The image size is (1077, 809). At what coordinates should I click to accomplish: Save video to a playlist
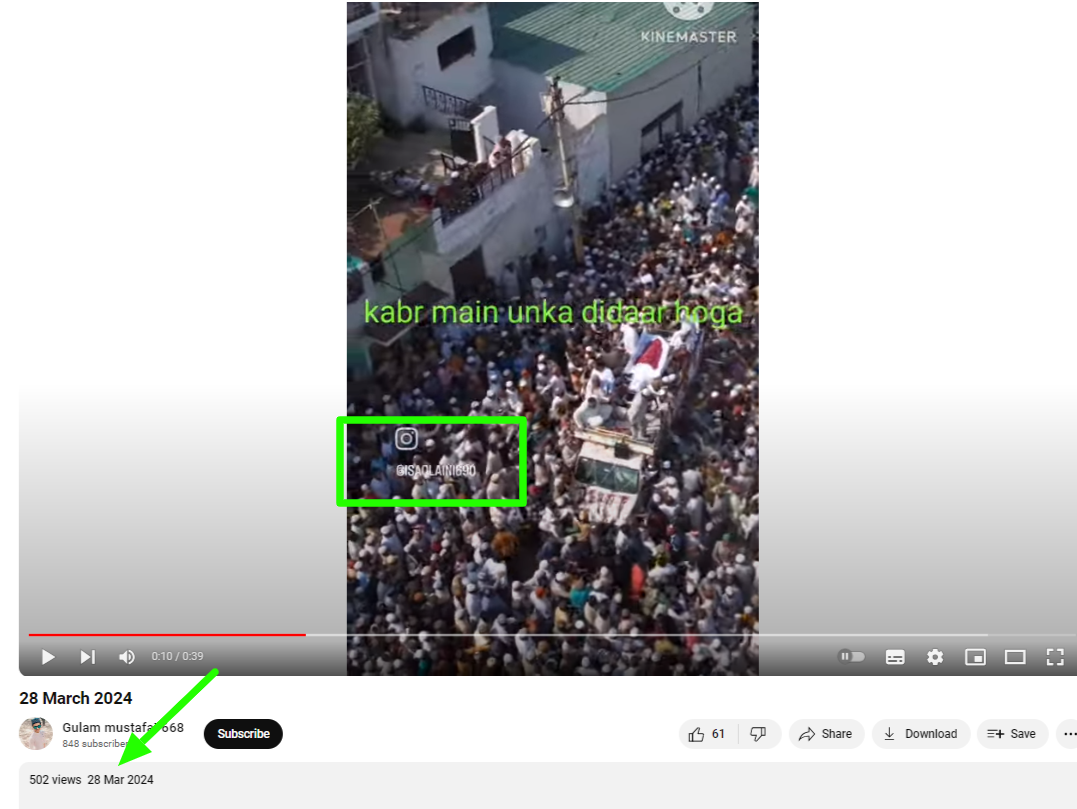(1012, 734)
